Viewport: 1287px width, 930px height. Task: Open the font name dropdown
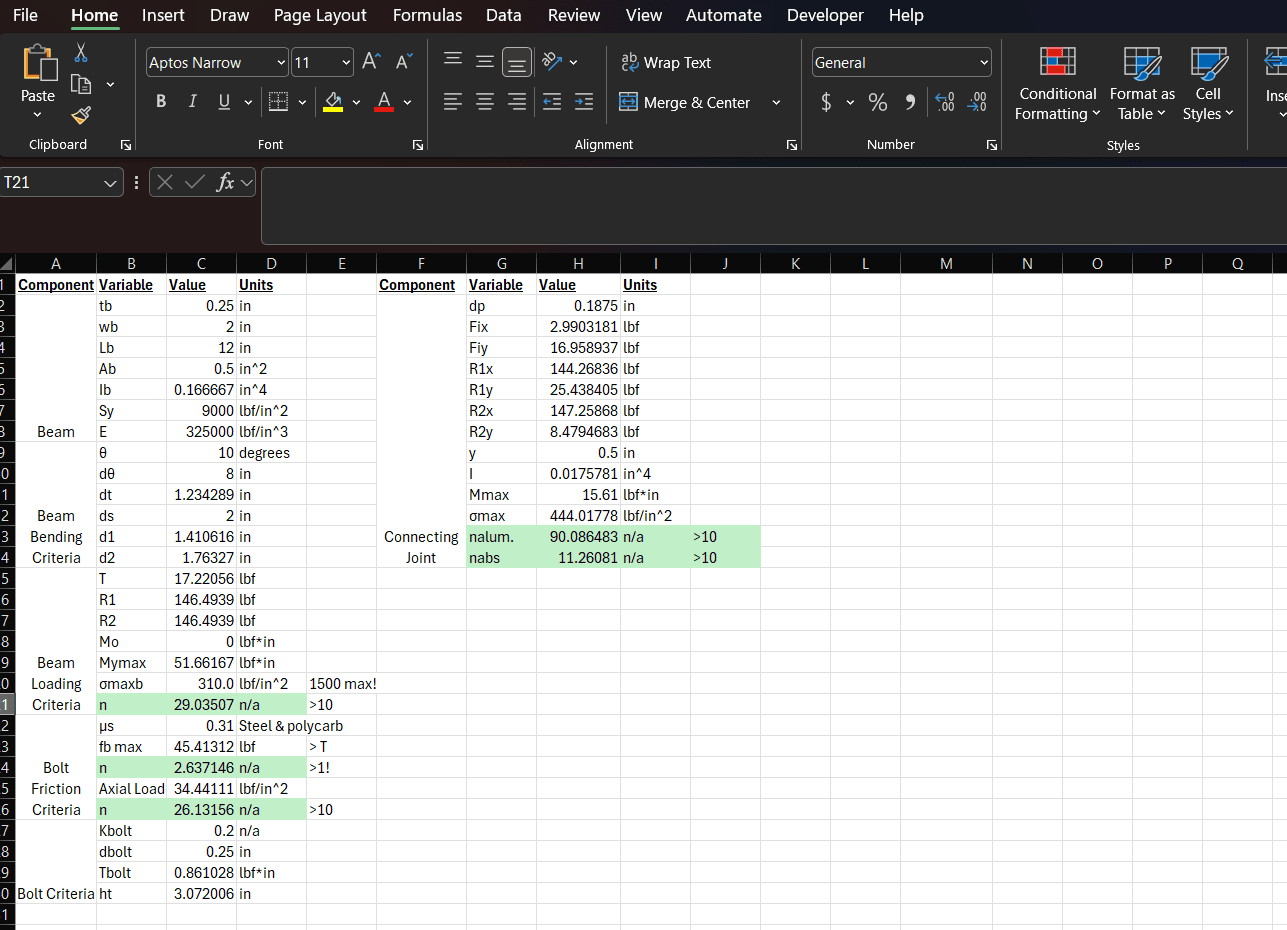coord(280,62)
